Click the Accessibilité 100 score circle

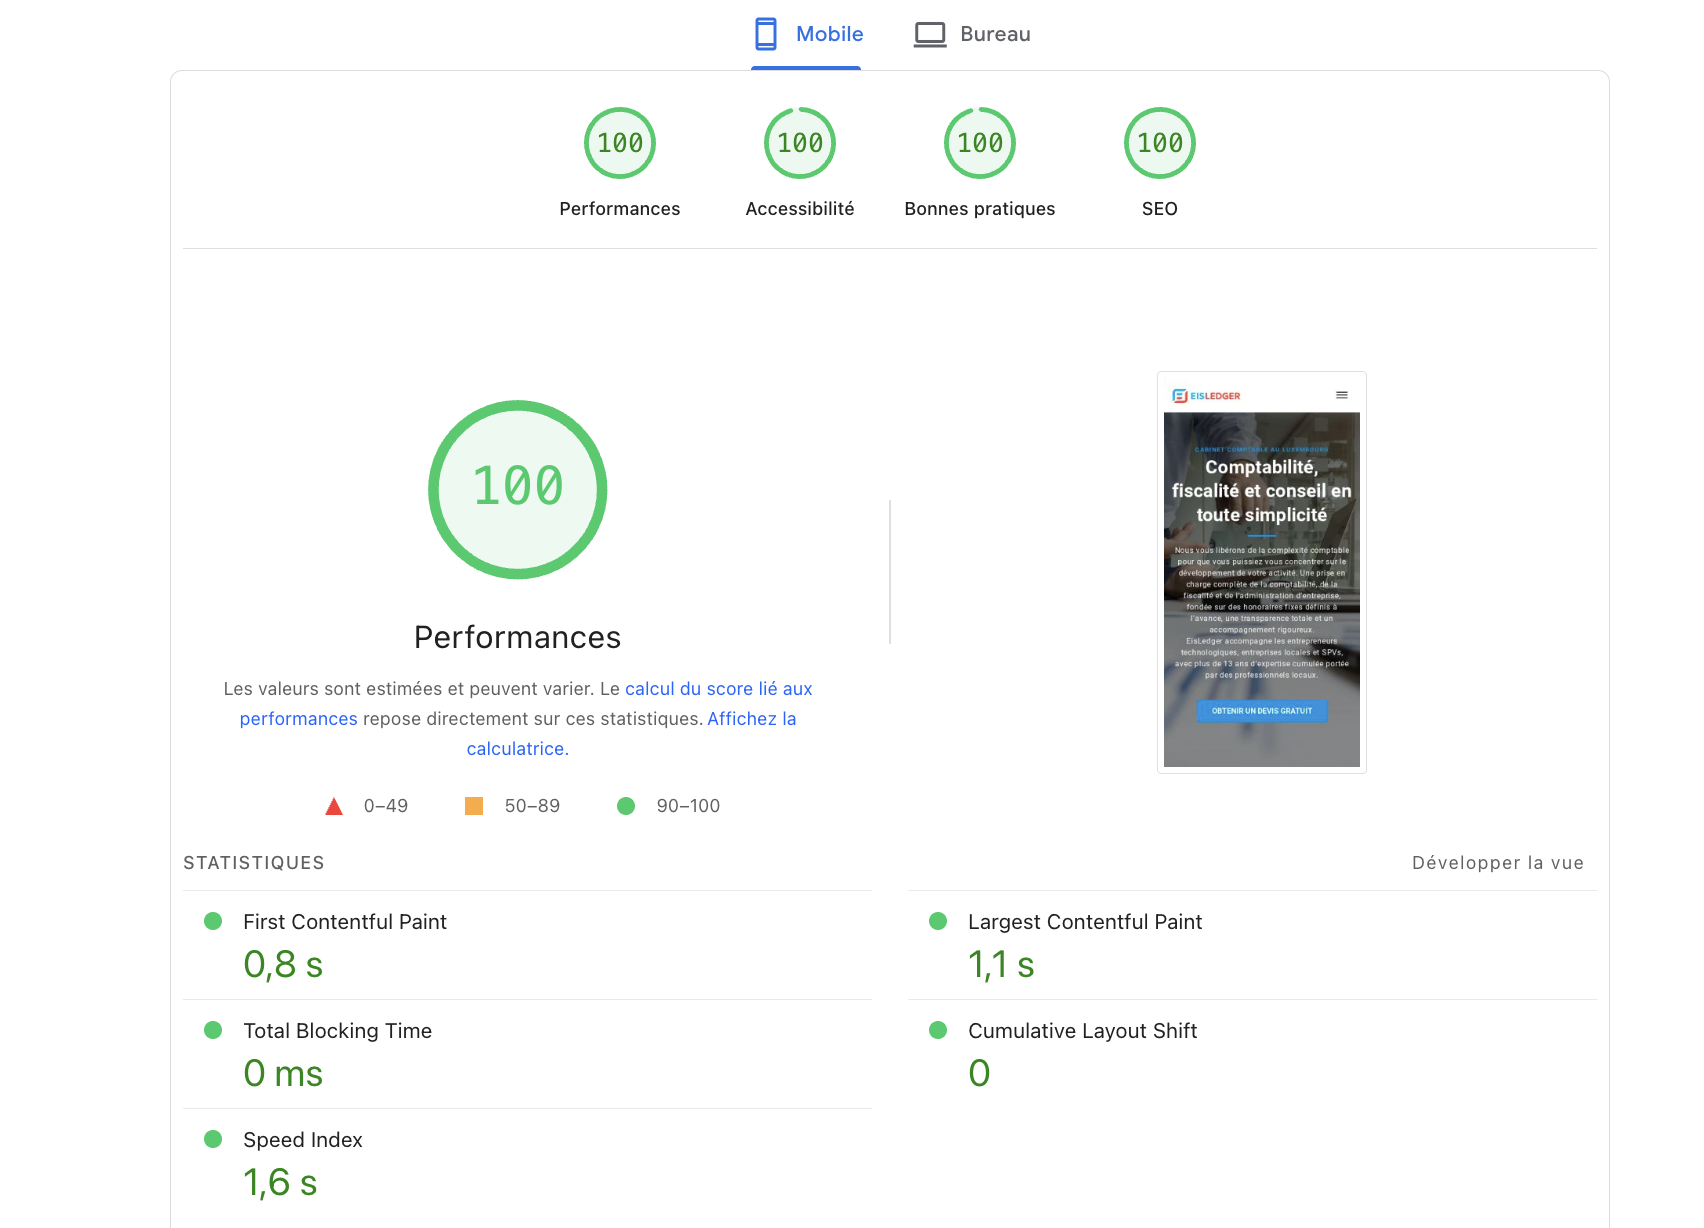coord(799,143)
